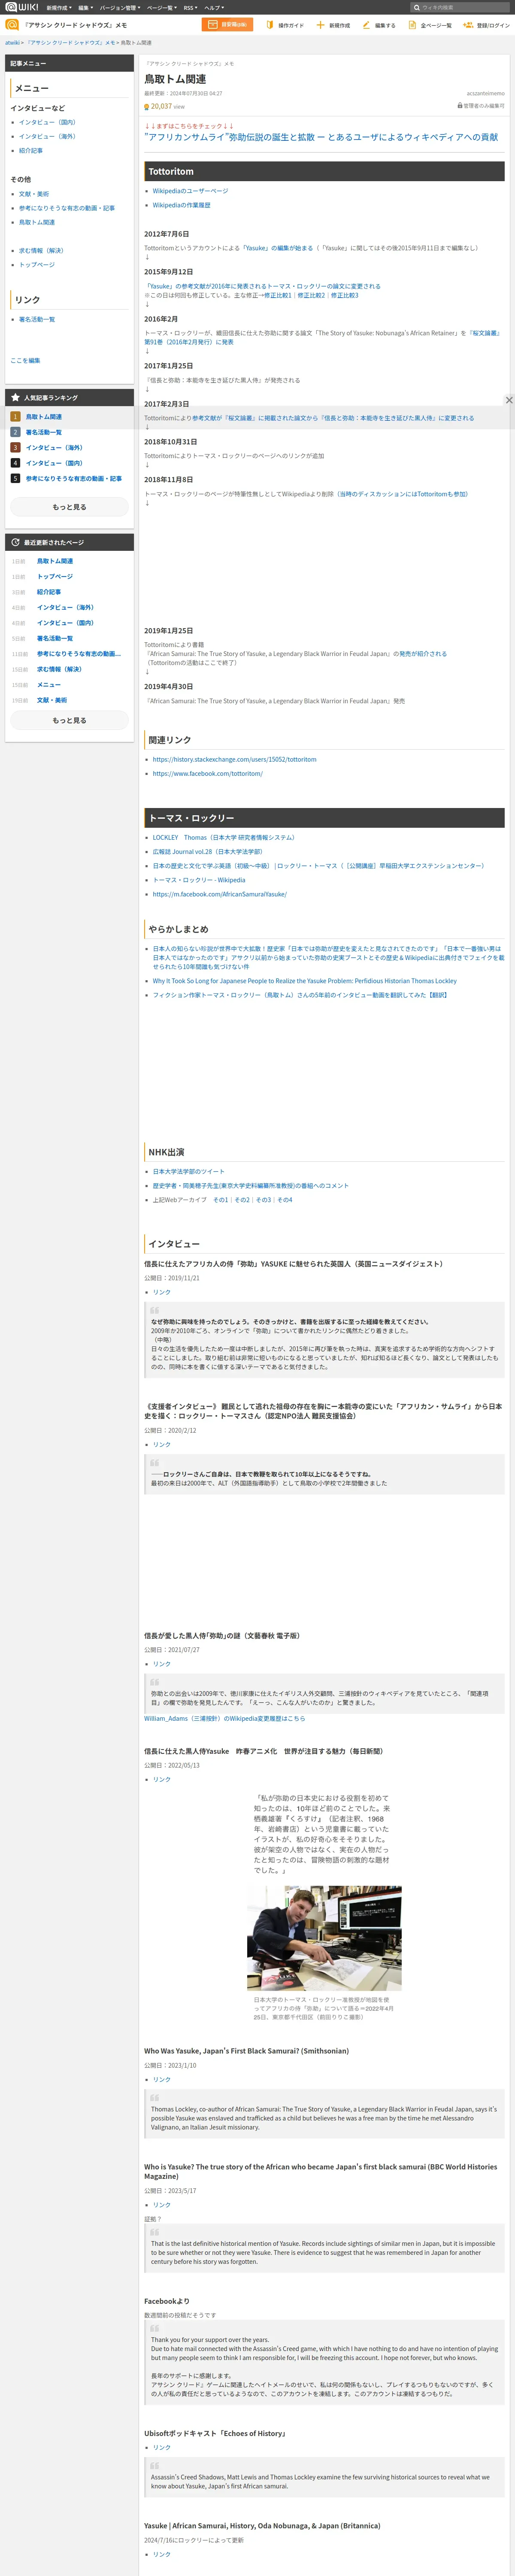This screenshot has height=2576, width=515.
Task: Open the 操作ガイド guide icon link
Action: 269,25
